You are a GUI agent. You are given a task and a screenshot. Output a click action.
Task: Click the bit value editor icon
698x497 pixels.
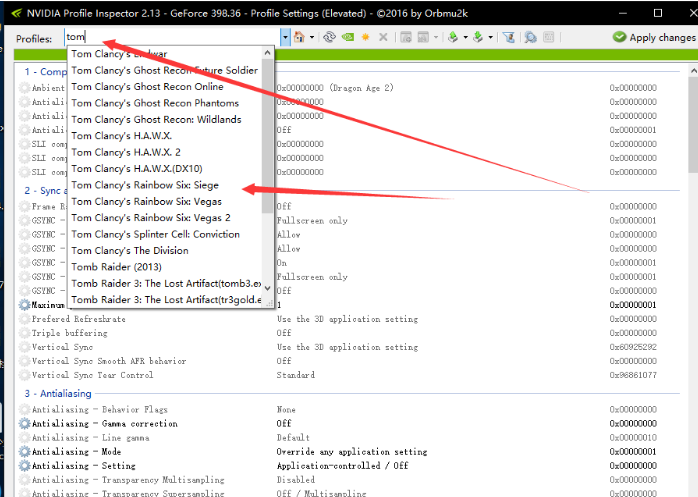(549, 37)
